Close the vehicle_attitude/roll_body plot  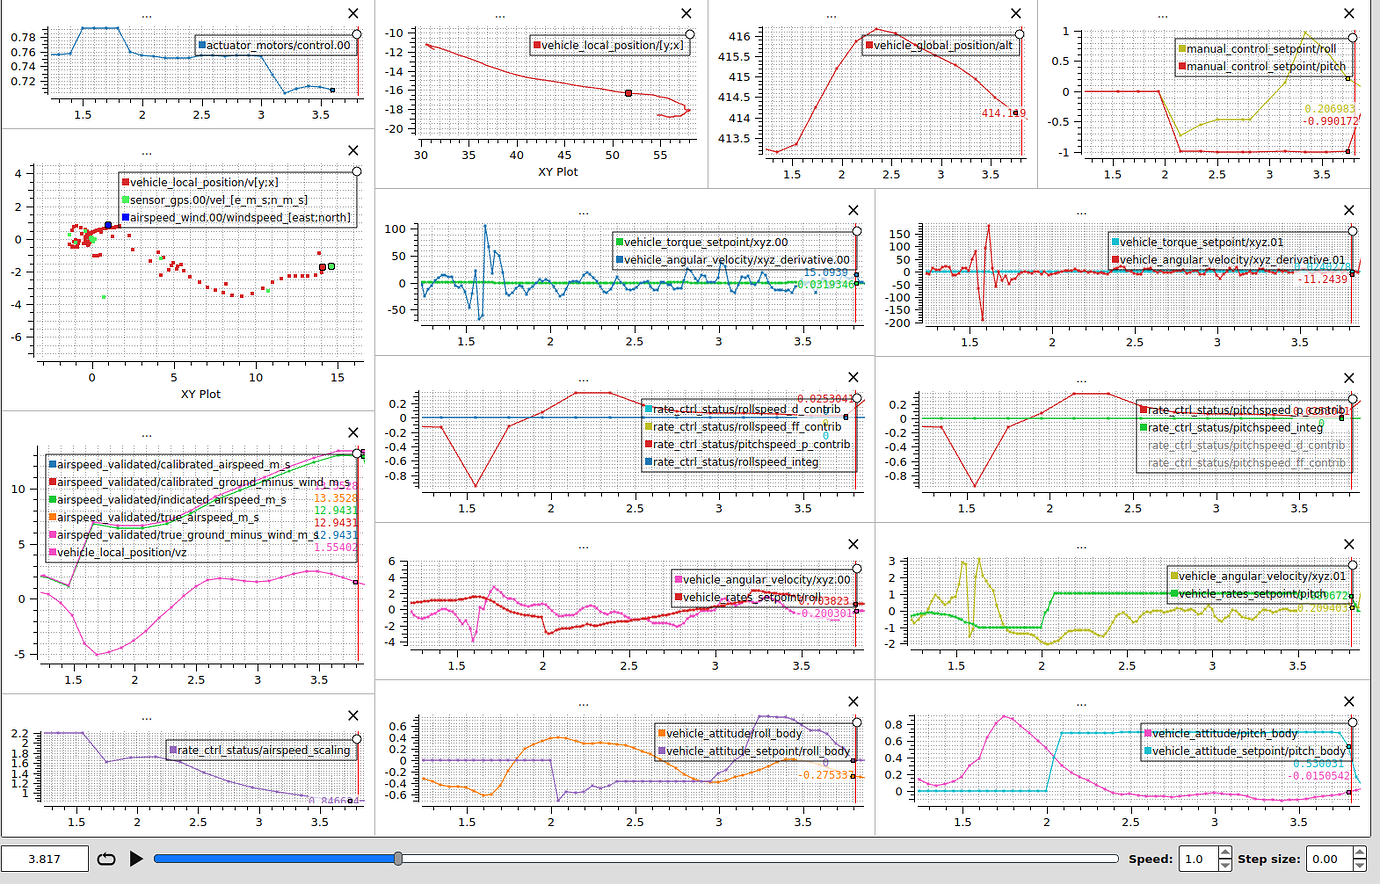pos(853,701)
